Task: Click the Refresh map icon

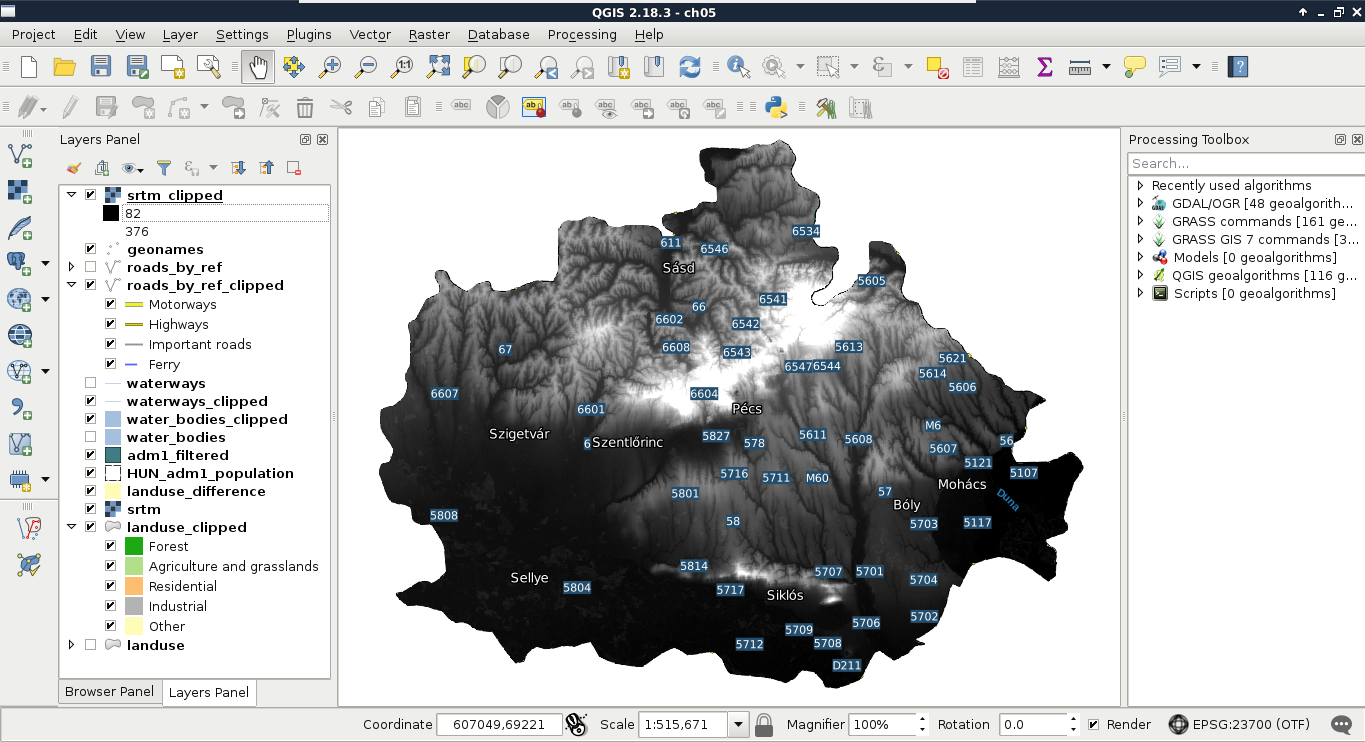Action: coord(689,67)
